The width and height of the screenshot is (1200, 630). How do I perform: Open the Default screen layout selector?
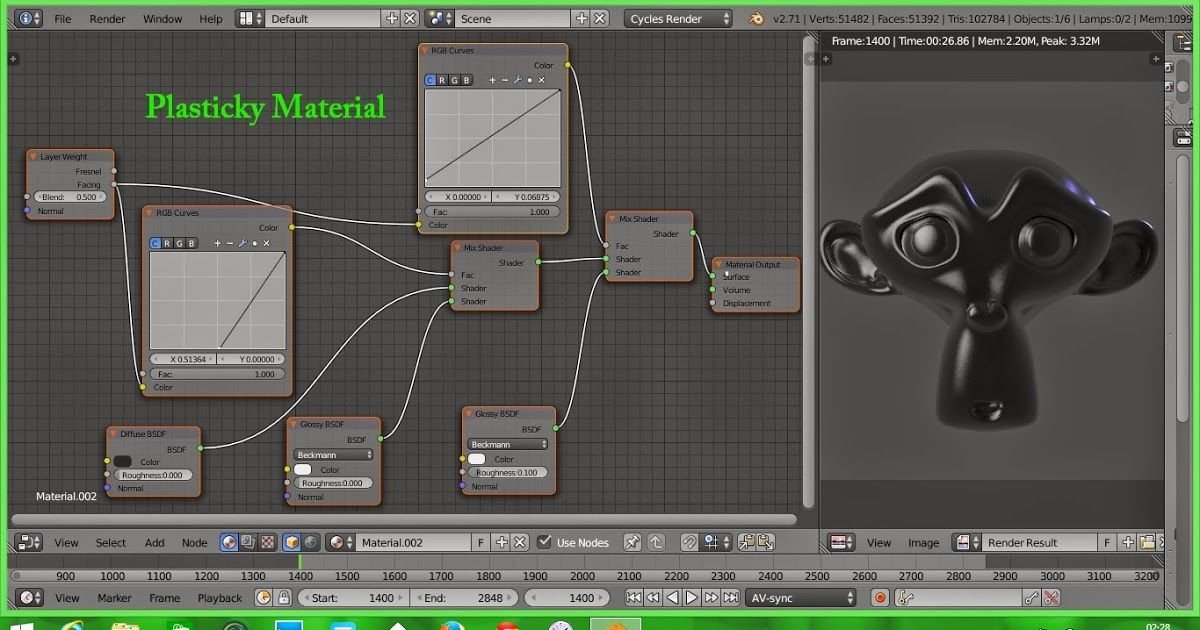[x=250, y=18]
